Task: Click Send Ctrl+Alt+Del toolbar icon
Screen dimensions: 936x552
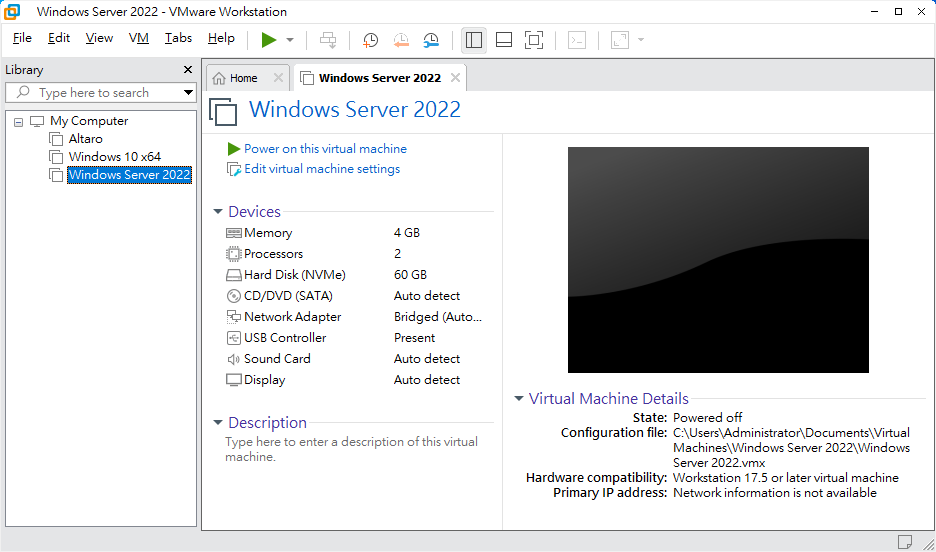Action: pos(328,40)
